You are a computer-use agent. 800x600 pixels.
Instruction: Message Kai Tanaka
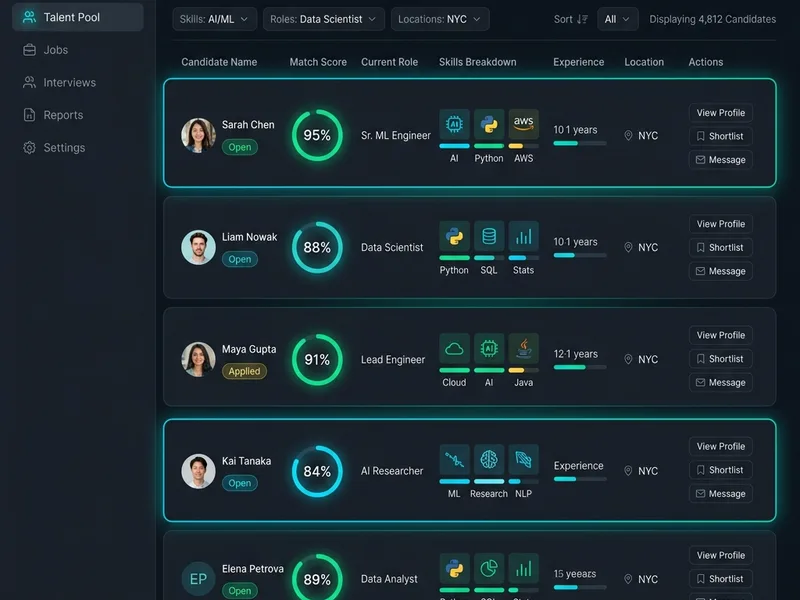[720, 493]
